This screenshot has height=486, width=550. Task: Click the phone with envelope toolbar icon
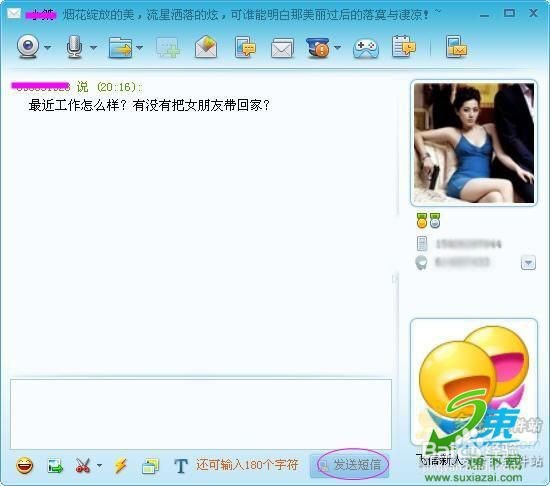tap(457, 46)
